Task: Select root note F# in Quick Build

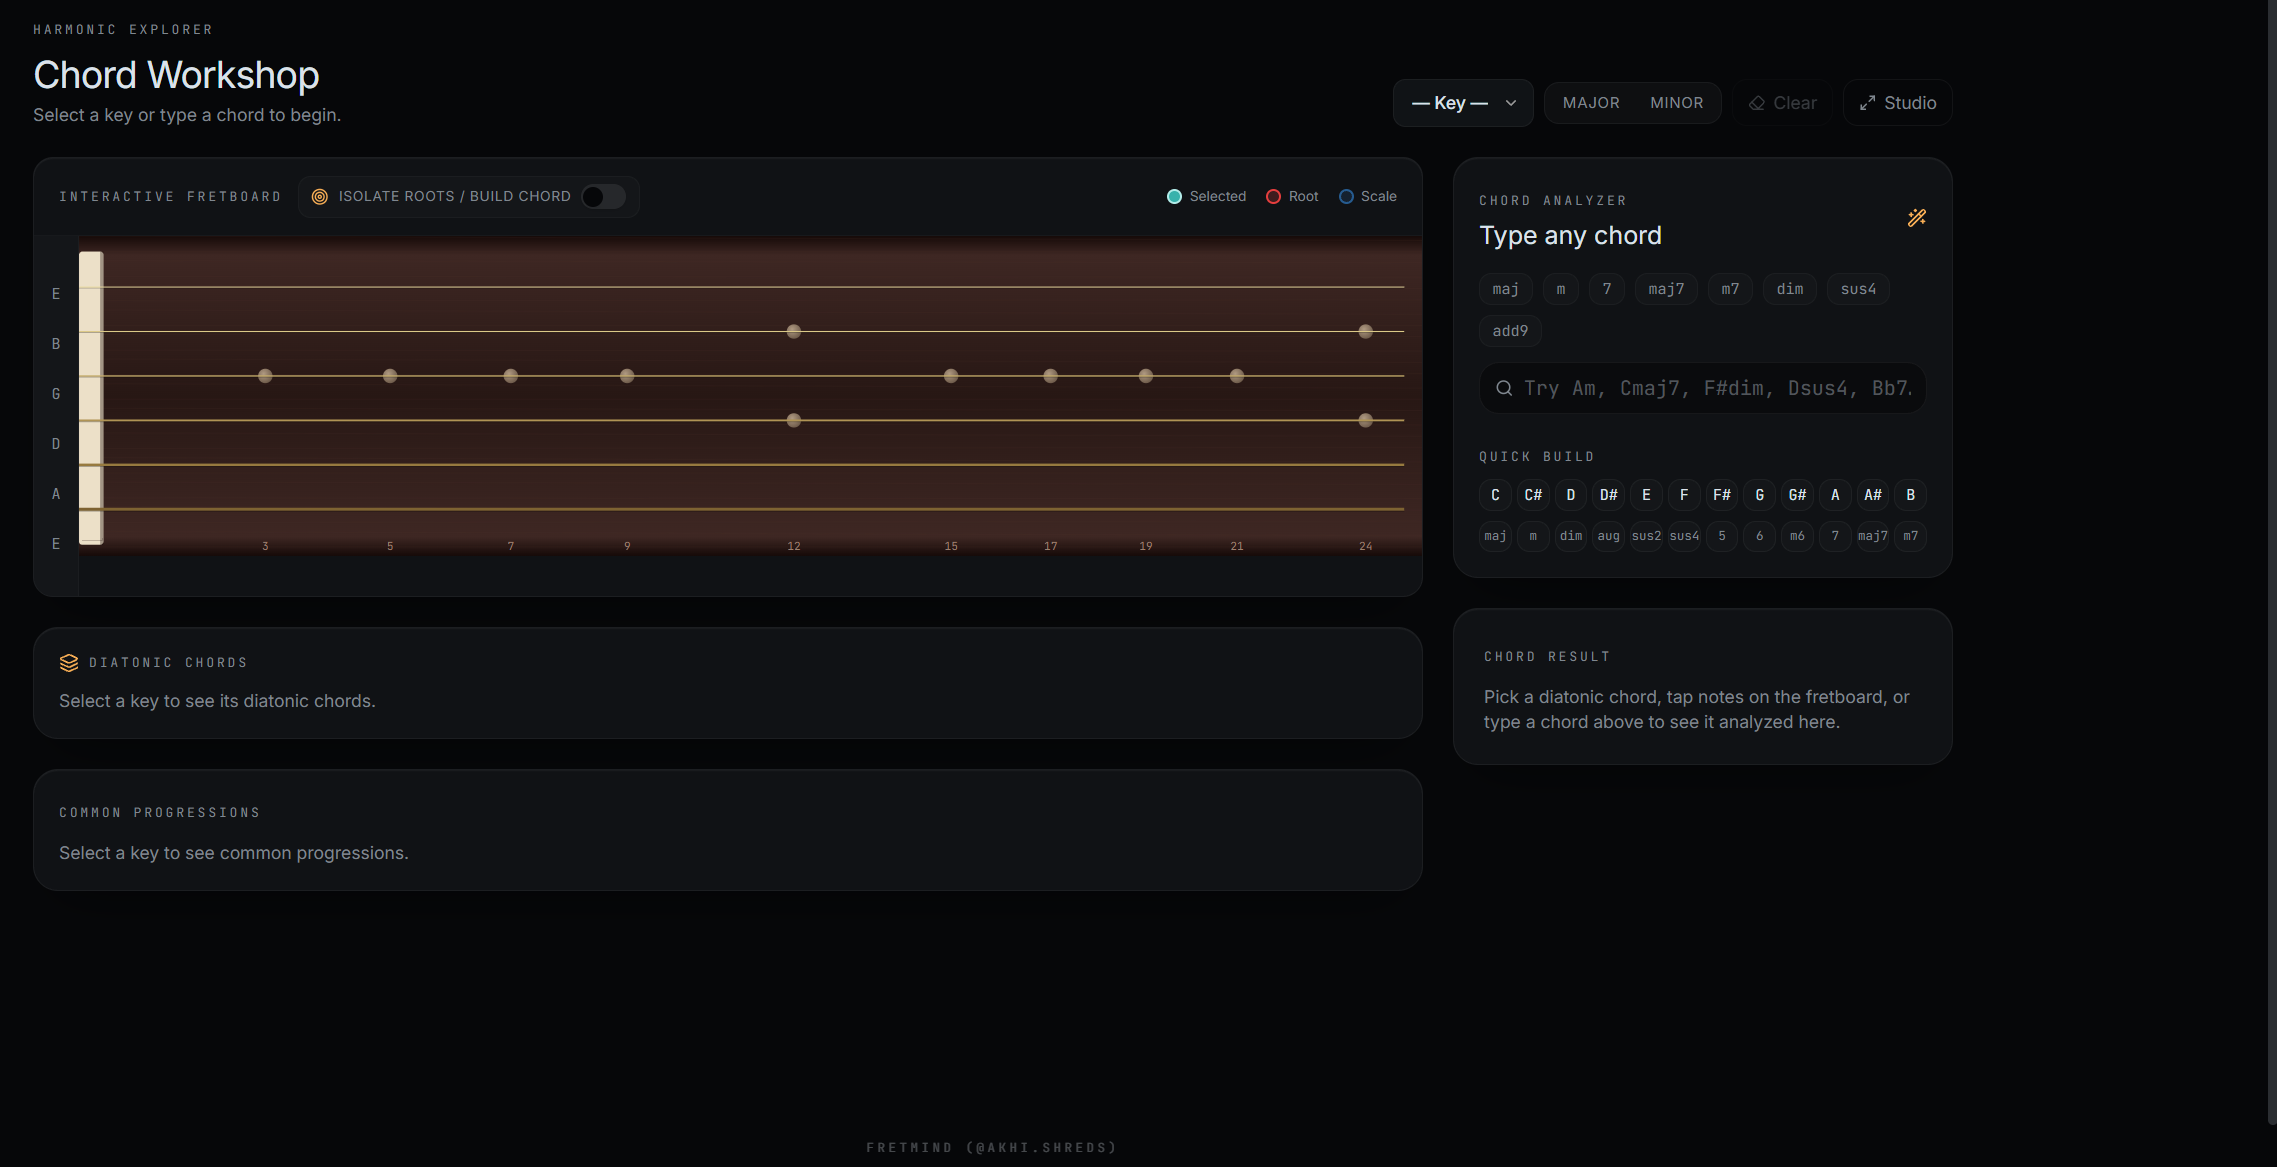Action: 1722,495
